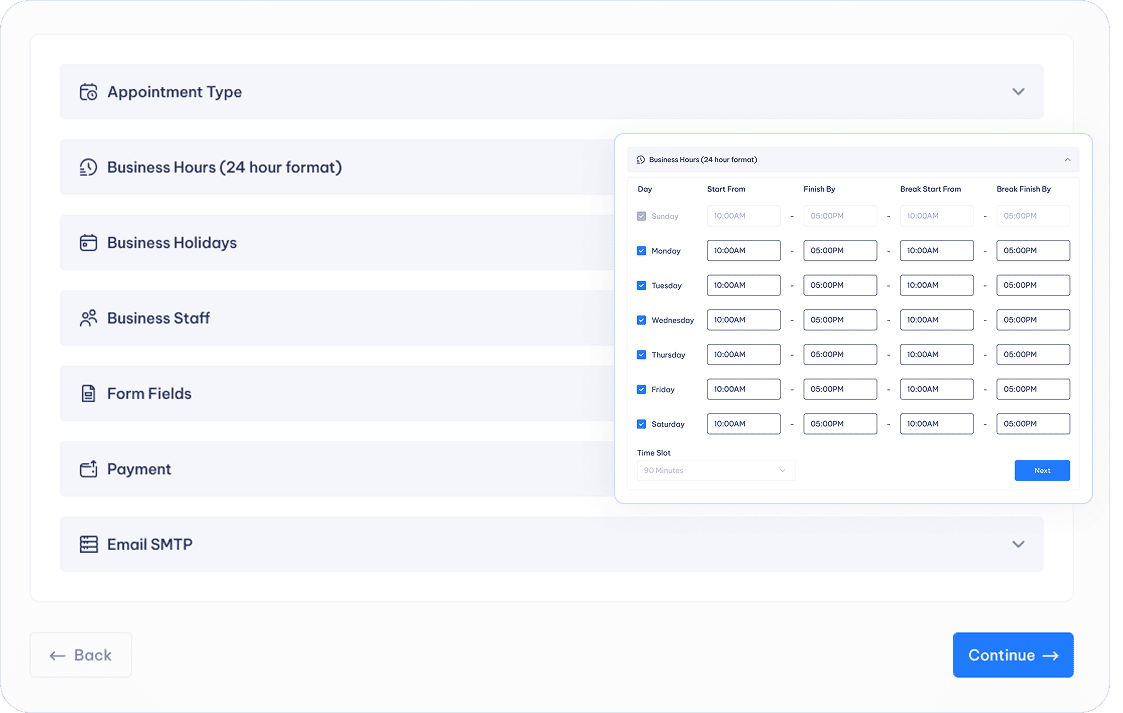Image resolution: width=1123 pixels, height=713 pixels.
Task: Expand the Appointment Type chevron
Action: coord(1018,92)
